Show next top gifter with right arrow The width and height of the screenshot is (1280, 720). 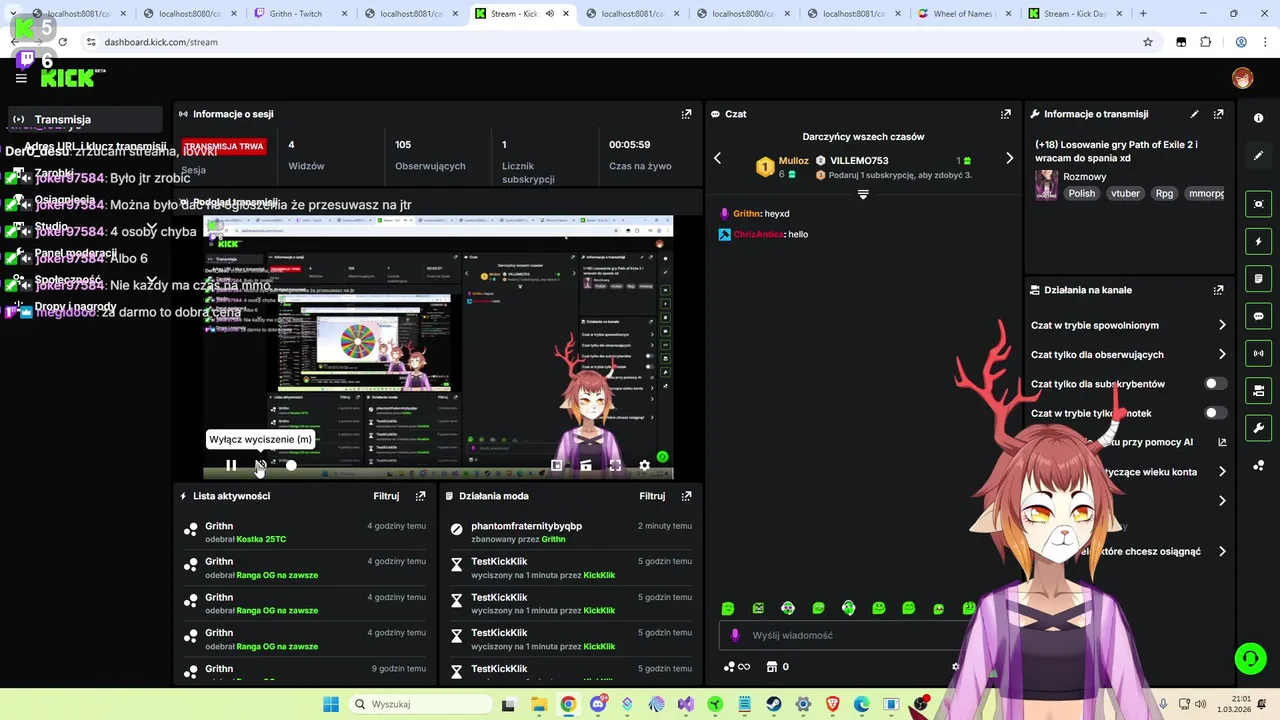(x=1009, y=158)
